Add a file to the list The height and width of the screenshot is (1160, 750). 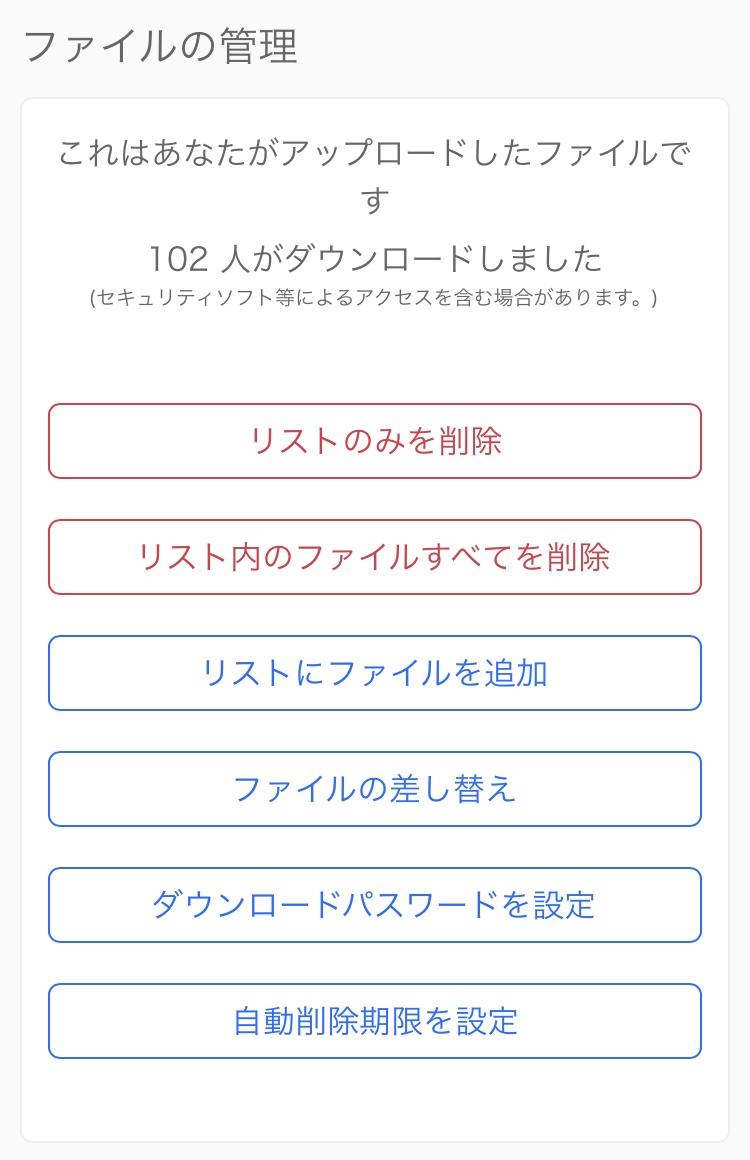[x=375, y=673]
